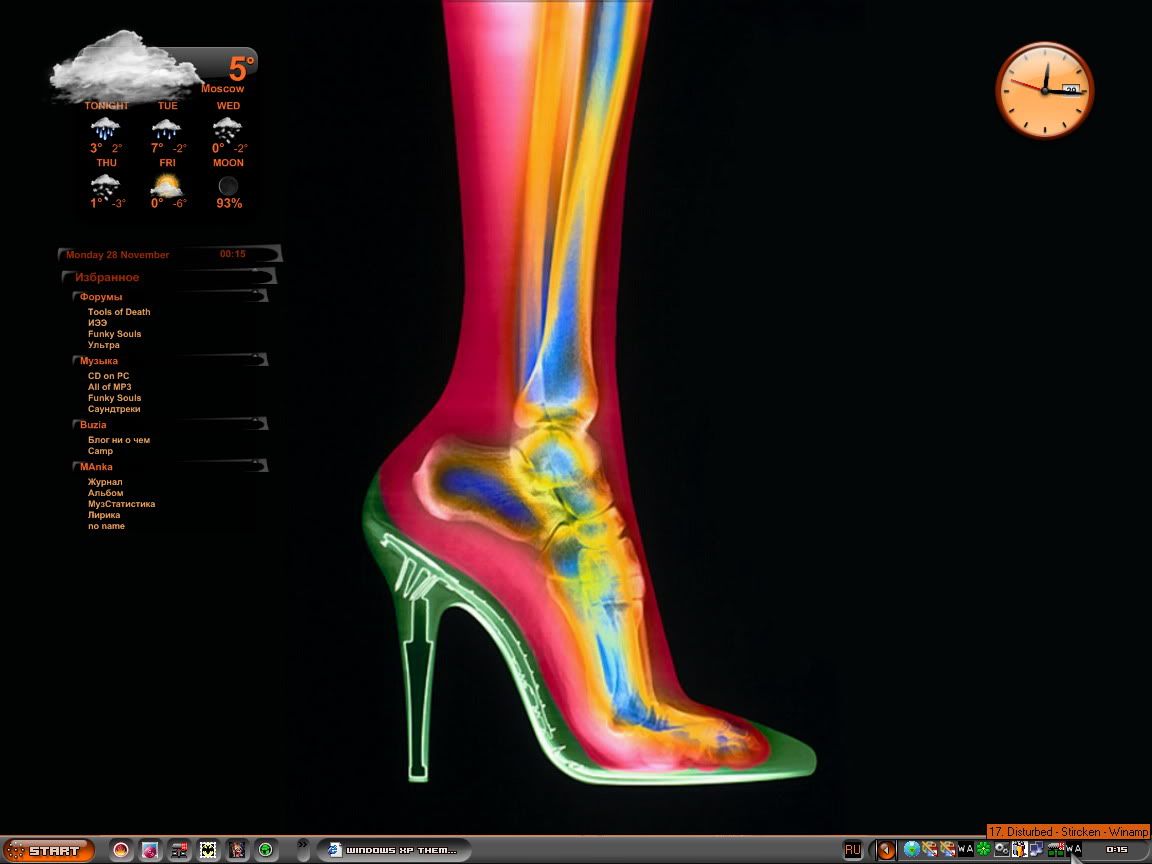This screenshot has height=864, width=1152.
Task: Open the Саундтреки link
Action: tap(114, 409)
